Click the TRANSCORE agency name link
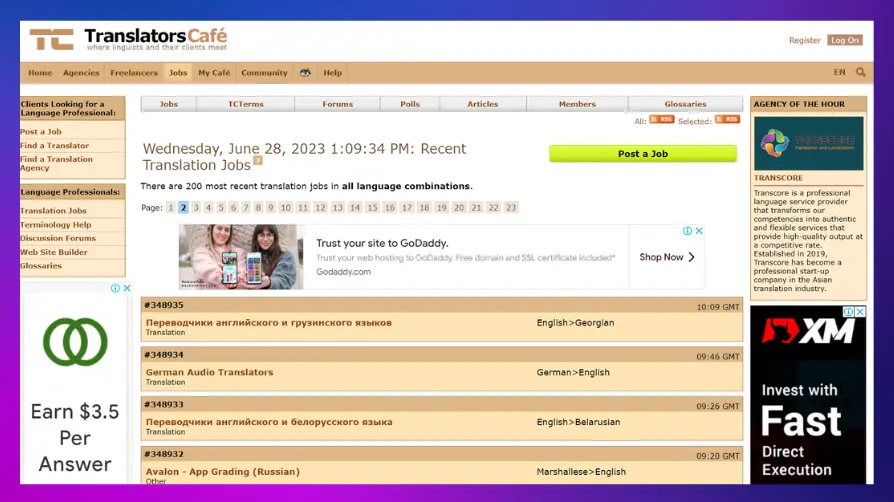894x502 pixels. pyautogui.click(x=778, y=178)
